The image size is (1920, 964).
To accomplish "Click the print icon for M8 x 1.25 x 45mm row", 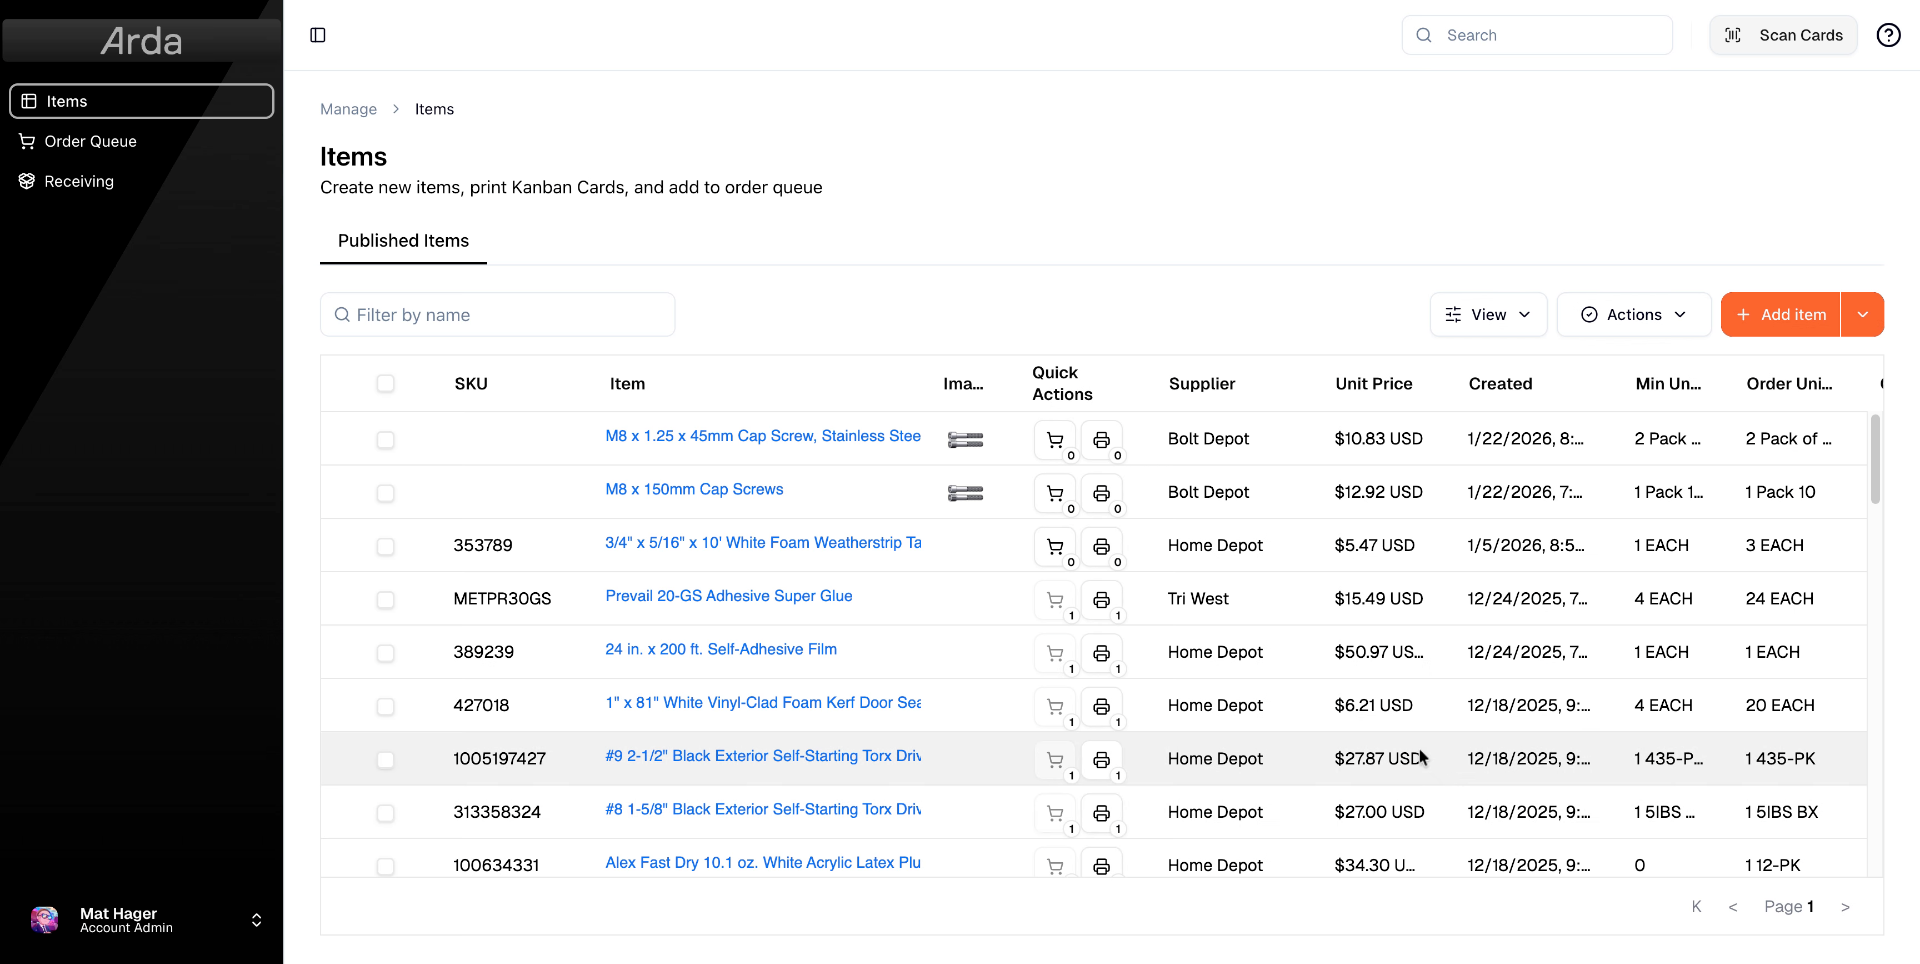I will pos(1101,440).
